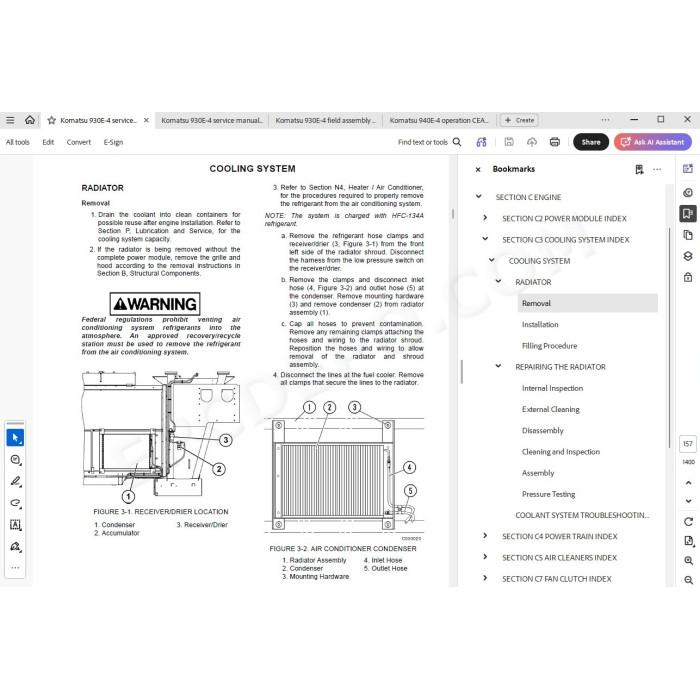Star the Komatsu 930E-4 service tab
The width and height of the screenshot is (700, 700).
(51, 120)
